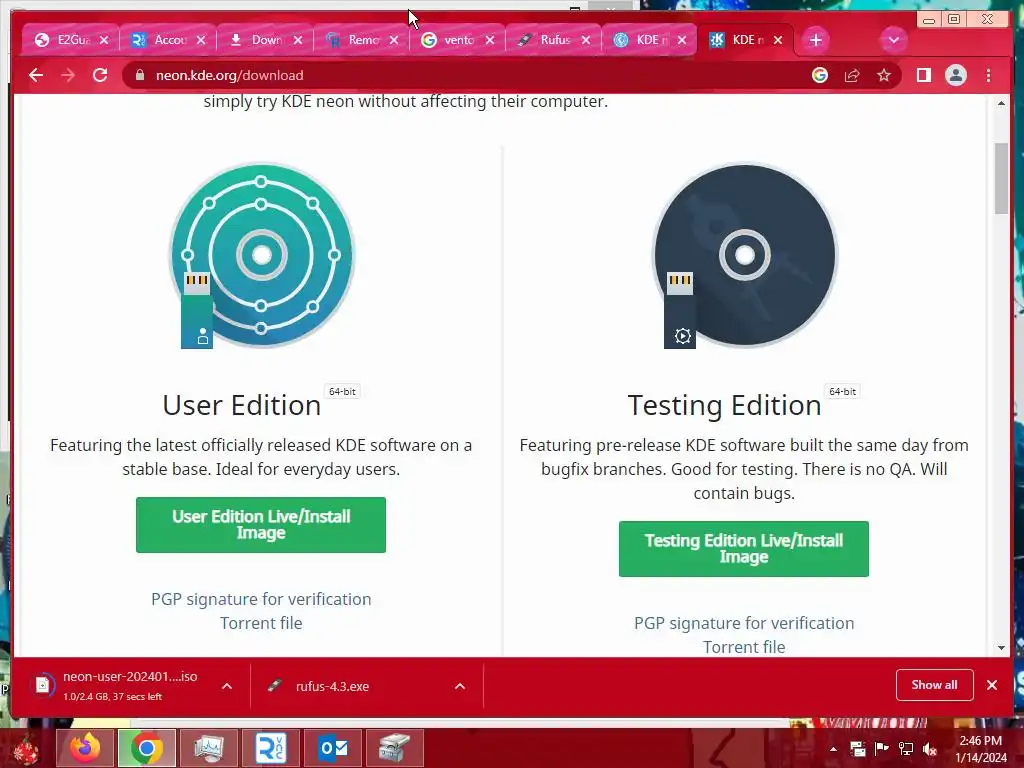This screenshot has height=768, width=1024.
Task: Open User Edition PGP signature link
Action: tap(261, 599)
